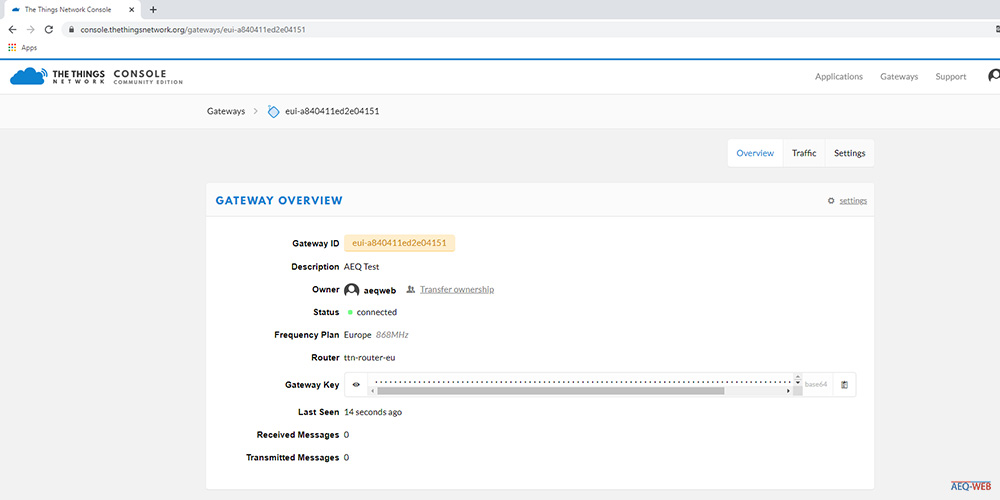Click the browser back arrow
The image size is (1000, 500).
pos(12,29)
